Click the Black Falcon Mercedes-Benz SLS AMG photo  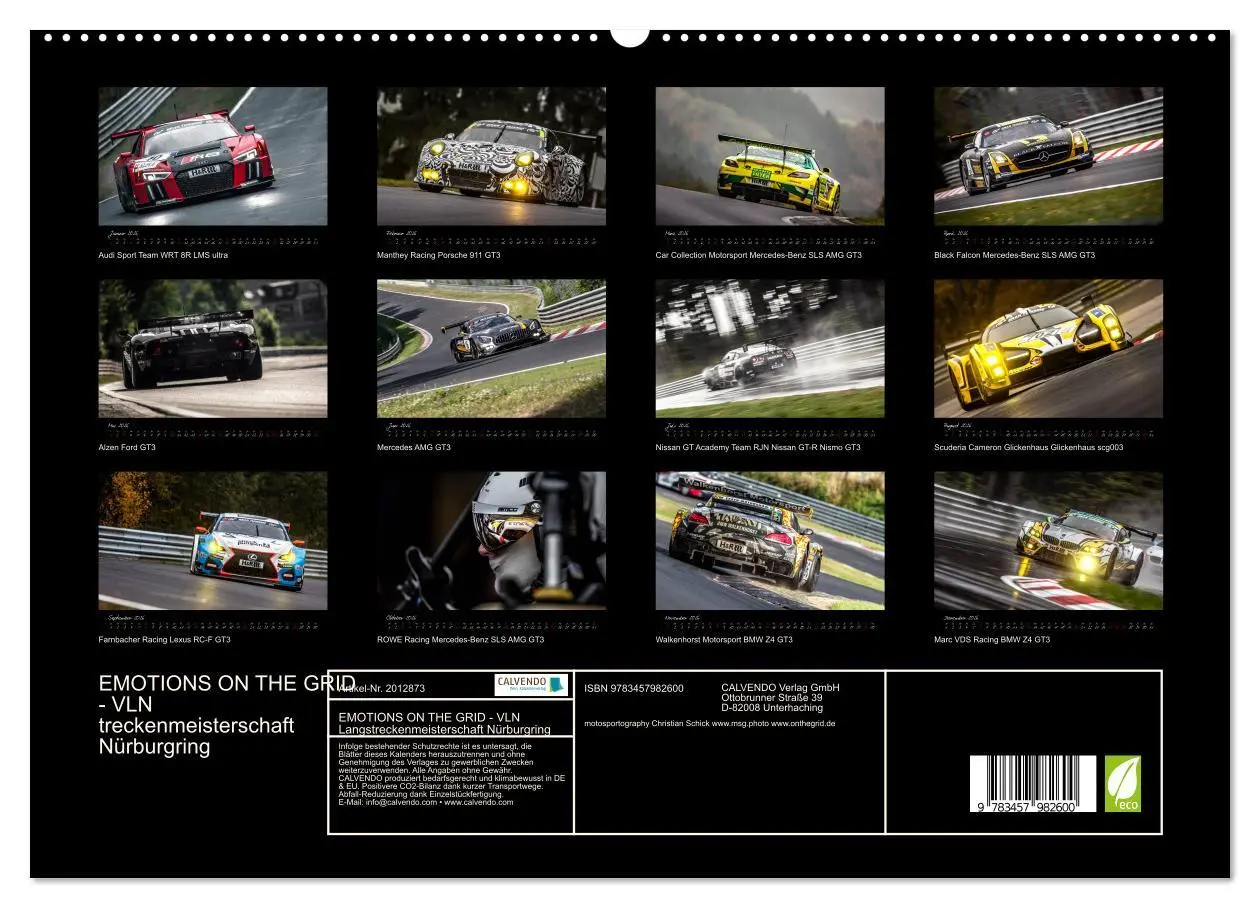(1048, 156)
